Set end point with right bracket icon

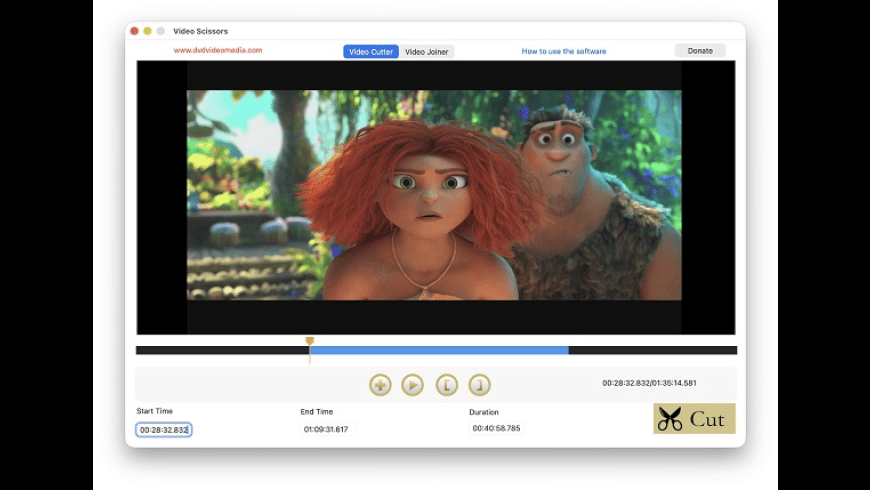click(479, 385)
